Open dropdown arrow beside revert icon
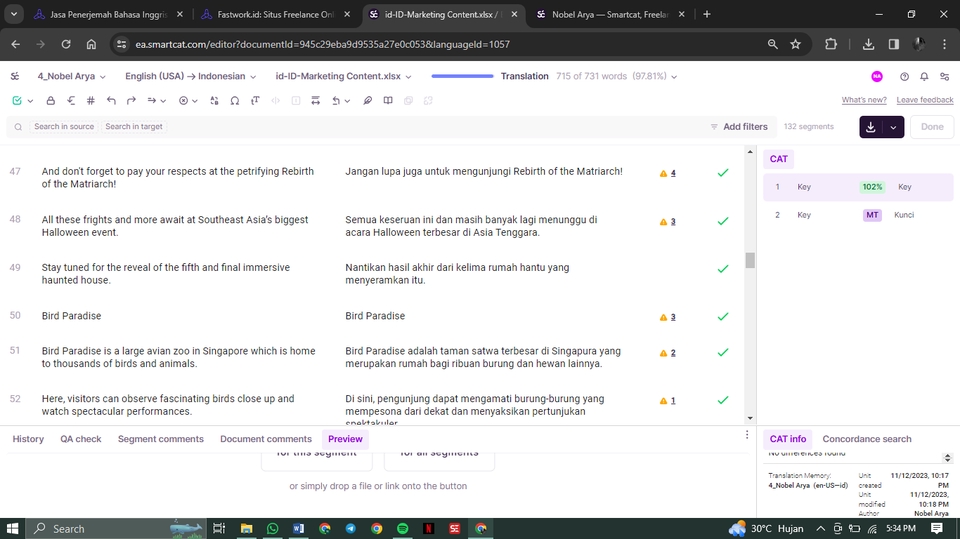Viewport: 960px width, 539px height. (x=347, y=101)
